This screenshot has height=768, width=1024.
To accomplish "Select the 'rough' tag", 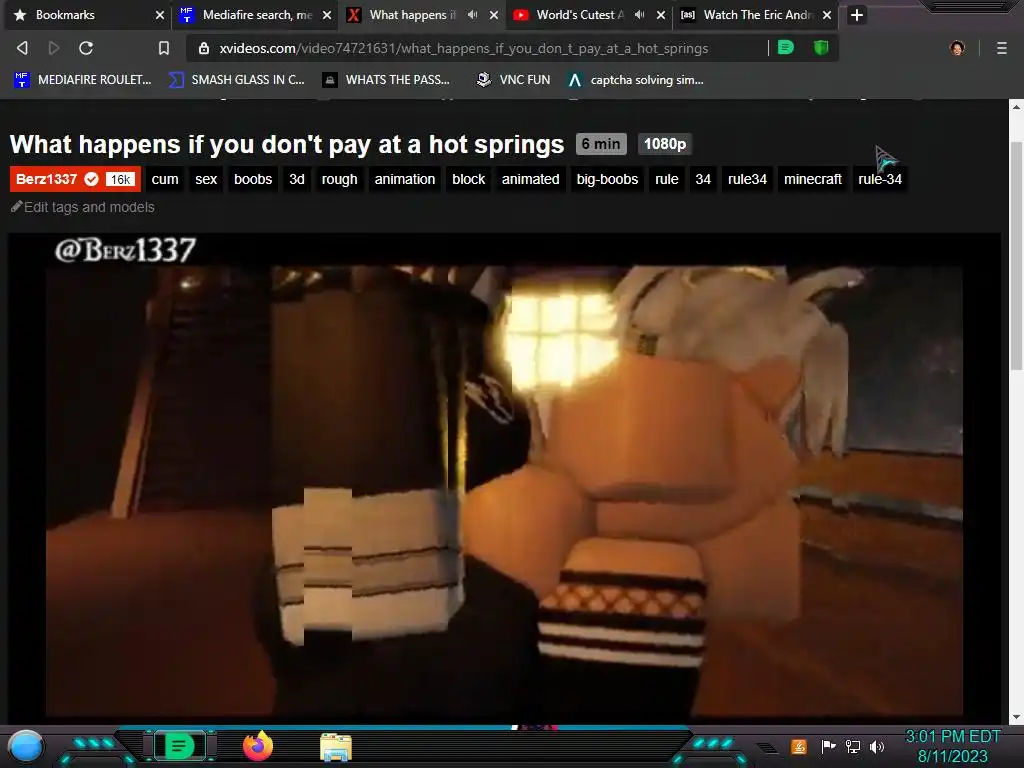I will (x=339, y=179).
